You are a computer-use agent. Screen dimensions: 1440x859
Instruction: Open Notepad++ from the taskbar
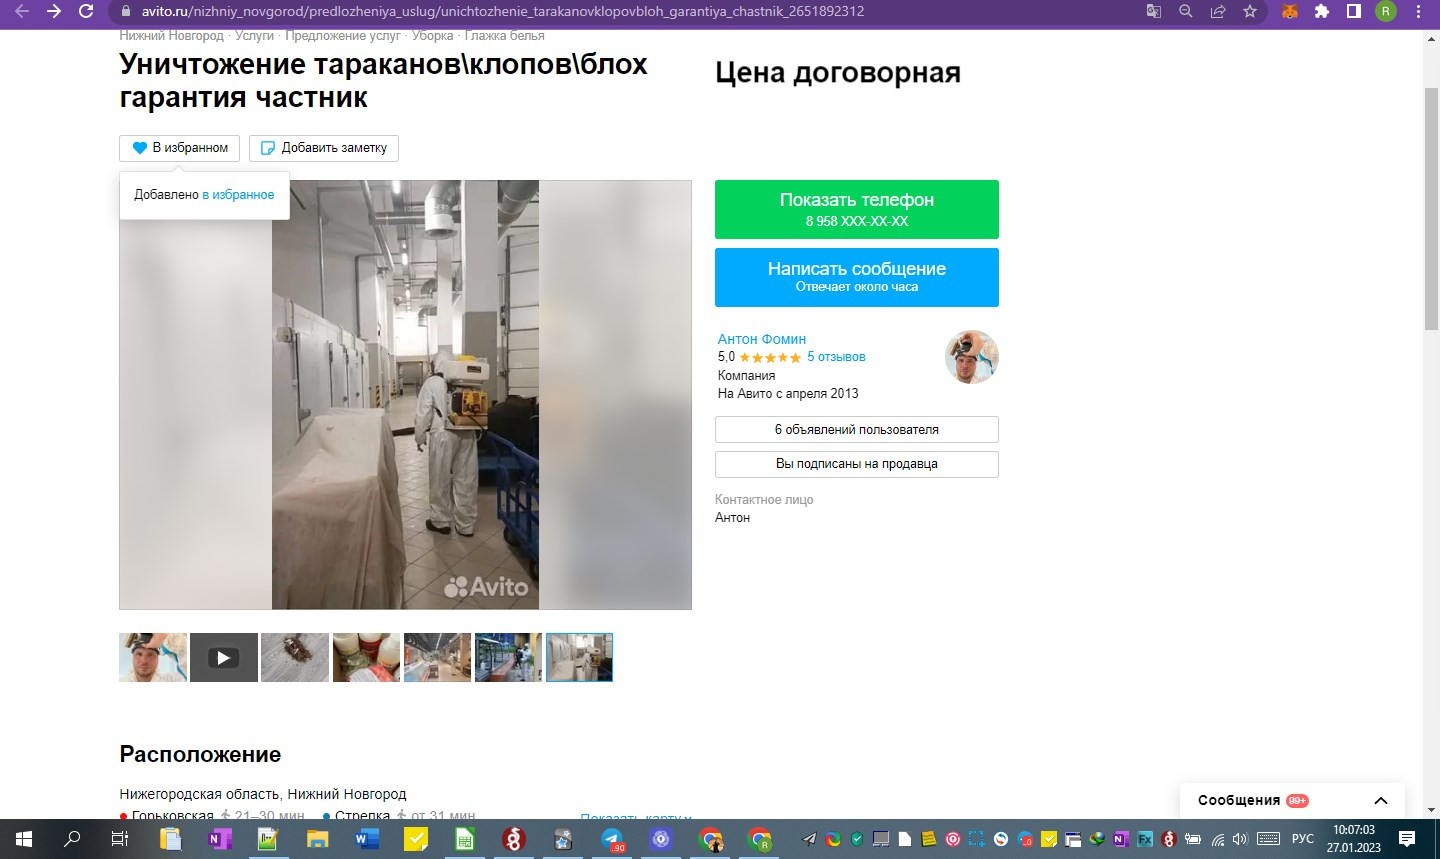(268, 839)
